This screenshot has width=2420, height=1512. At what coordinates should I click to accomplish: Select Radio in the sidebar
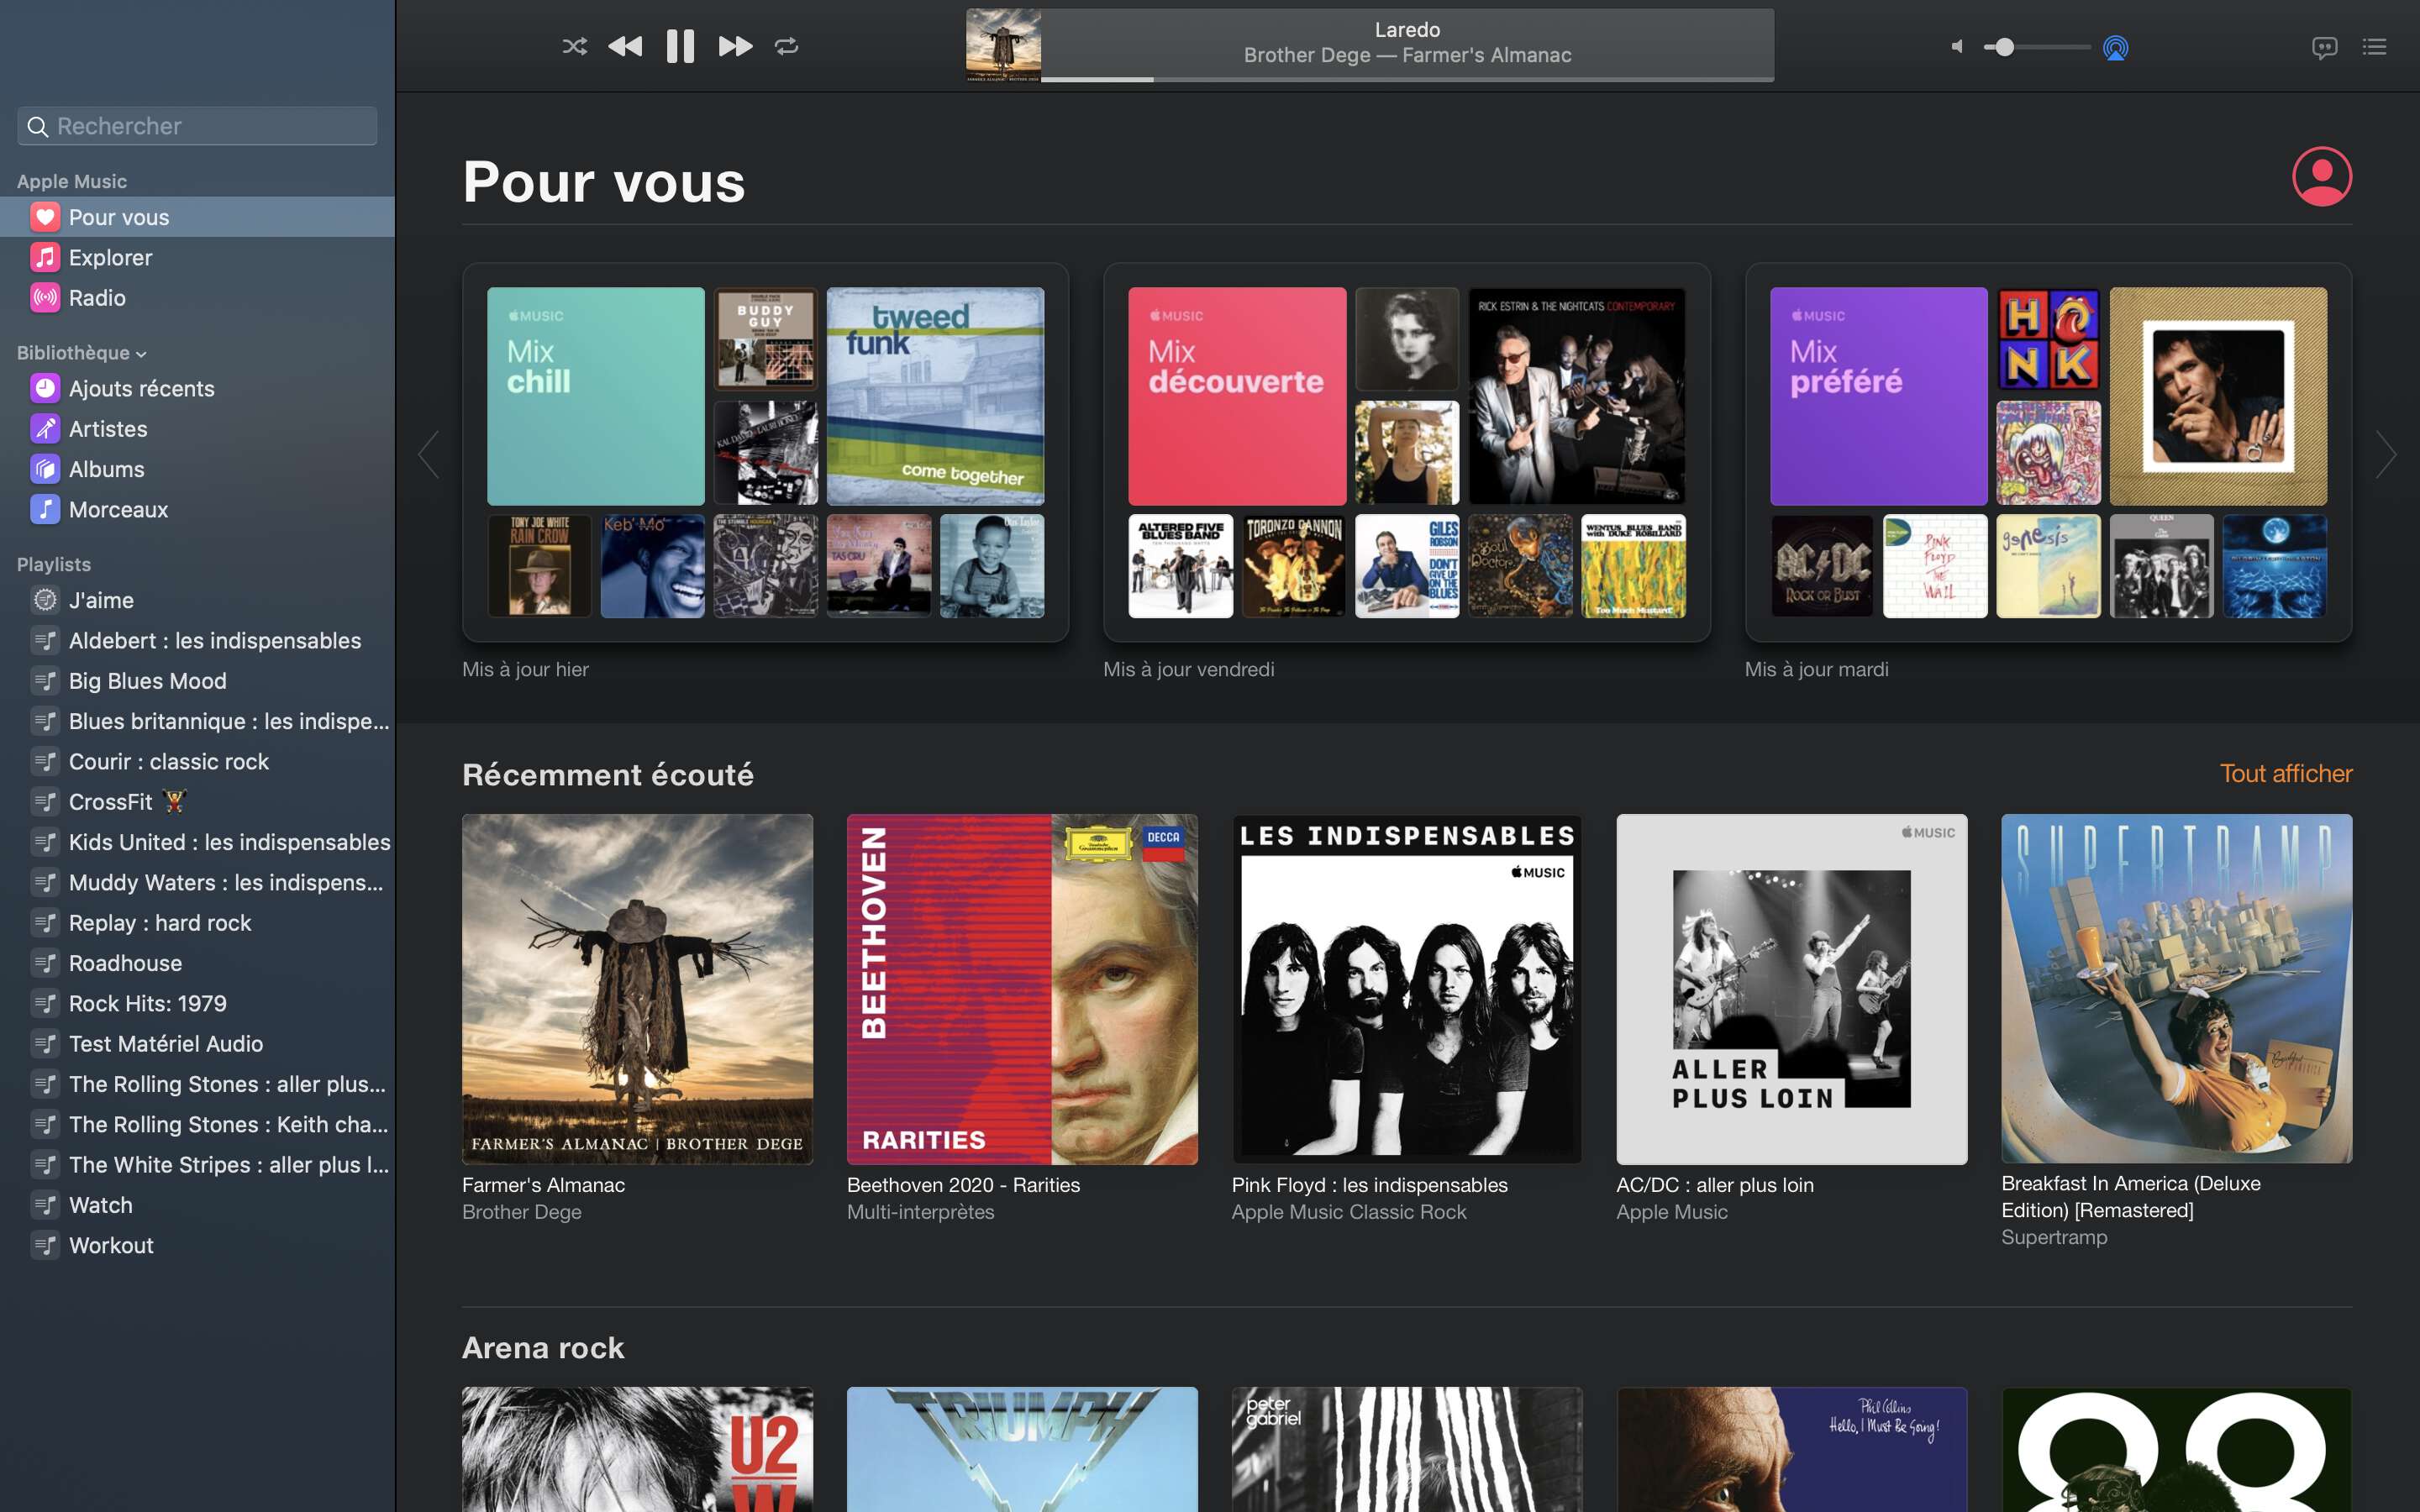click(x=97, y=298)
